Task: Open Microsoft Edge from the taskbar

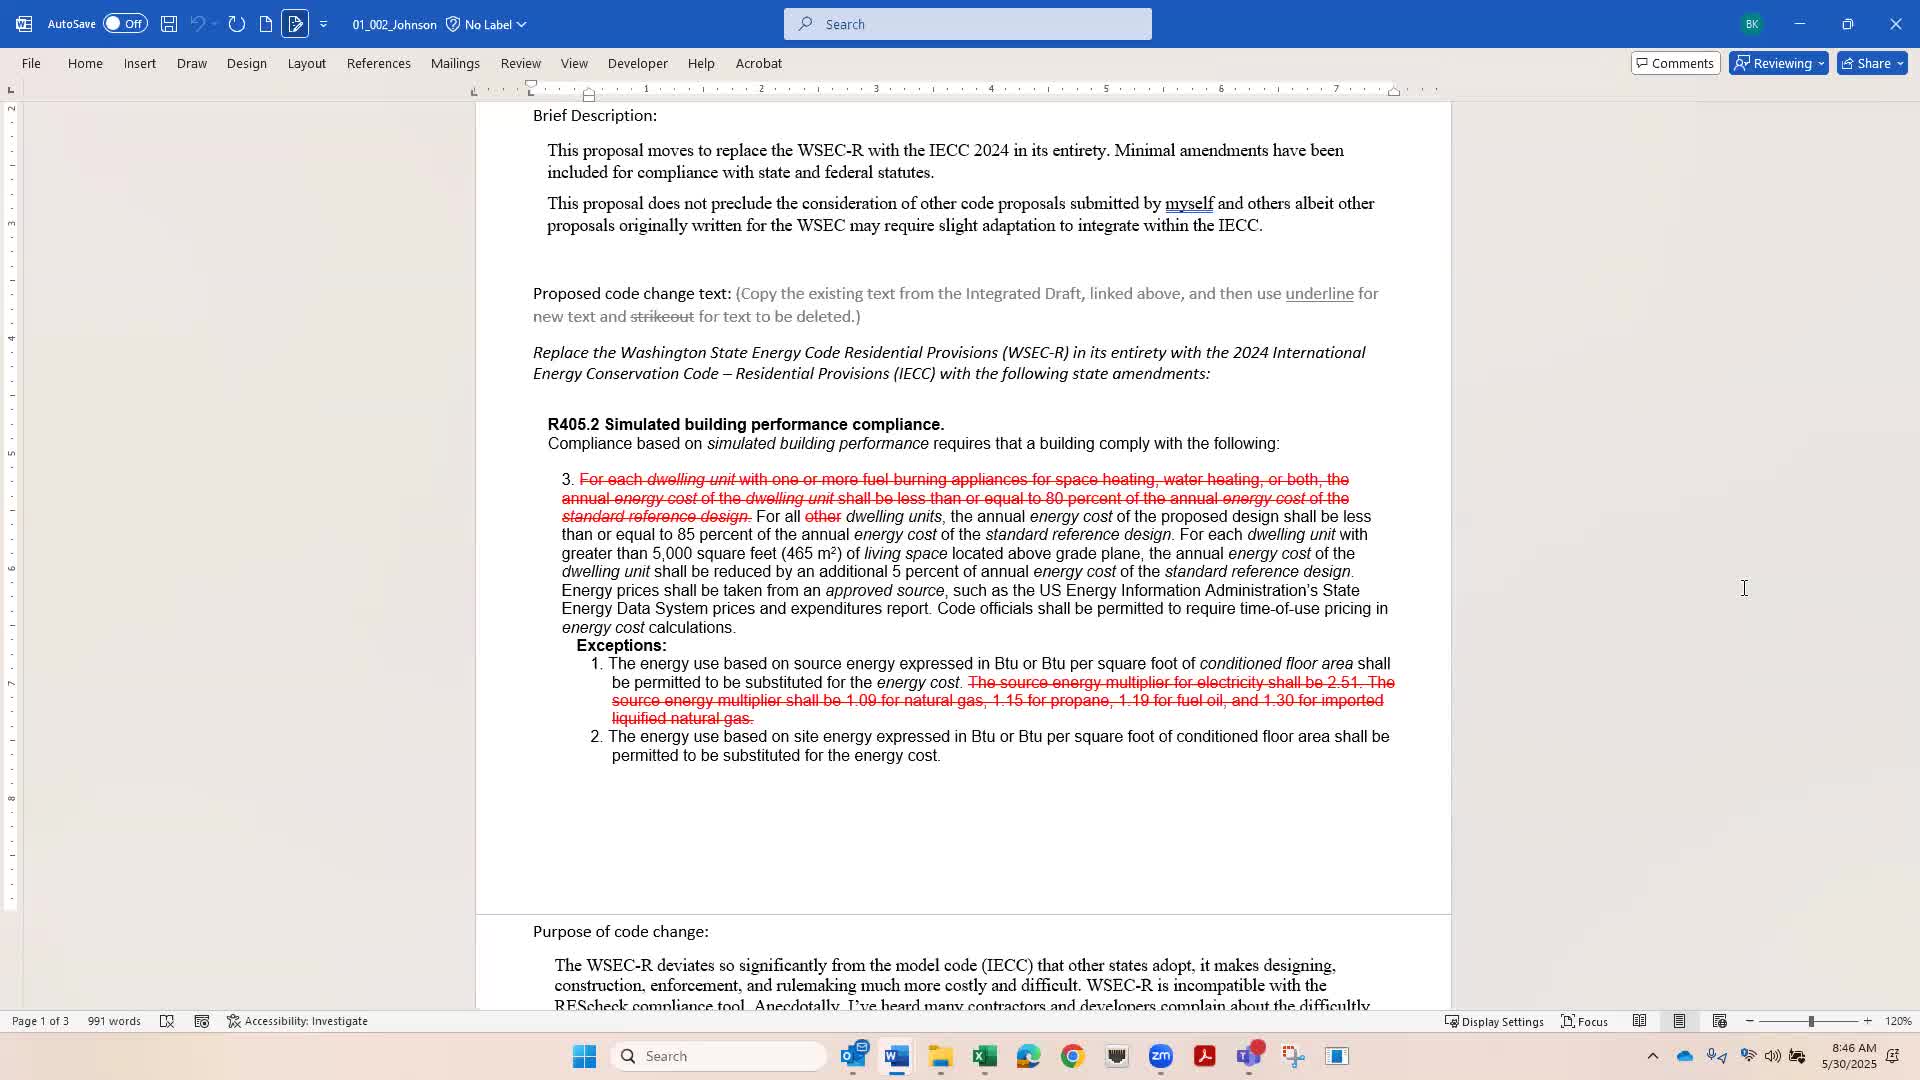Action: (1029, 1056)
